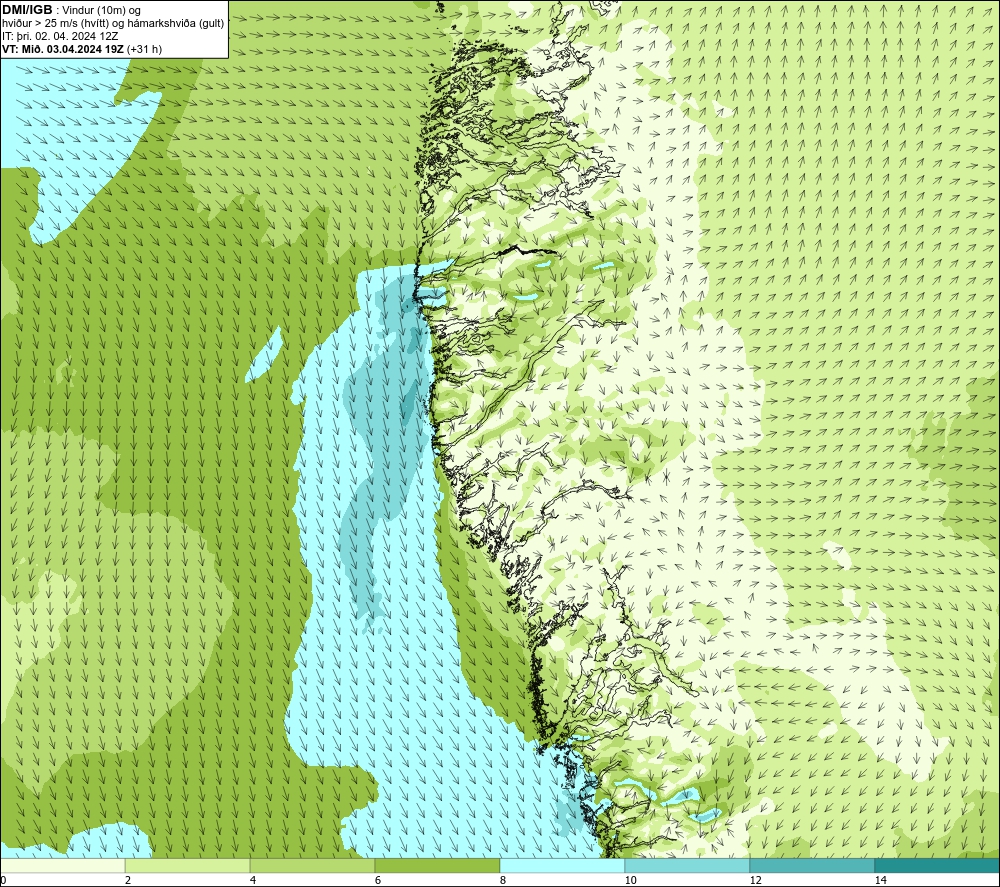
Task: Click the 2–4 m/s light green legend swatch
Action: click(x=188, y=866)
